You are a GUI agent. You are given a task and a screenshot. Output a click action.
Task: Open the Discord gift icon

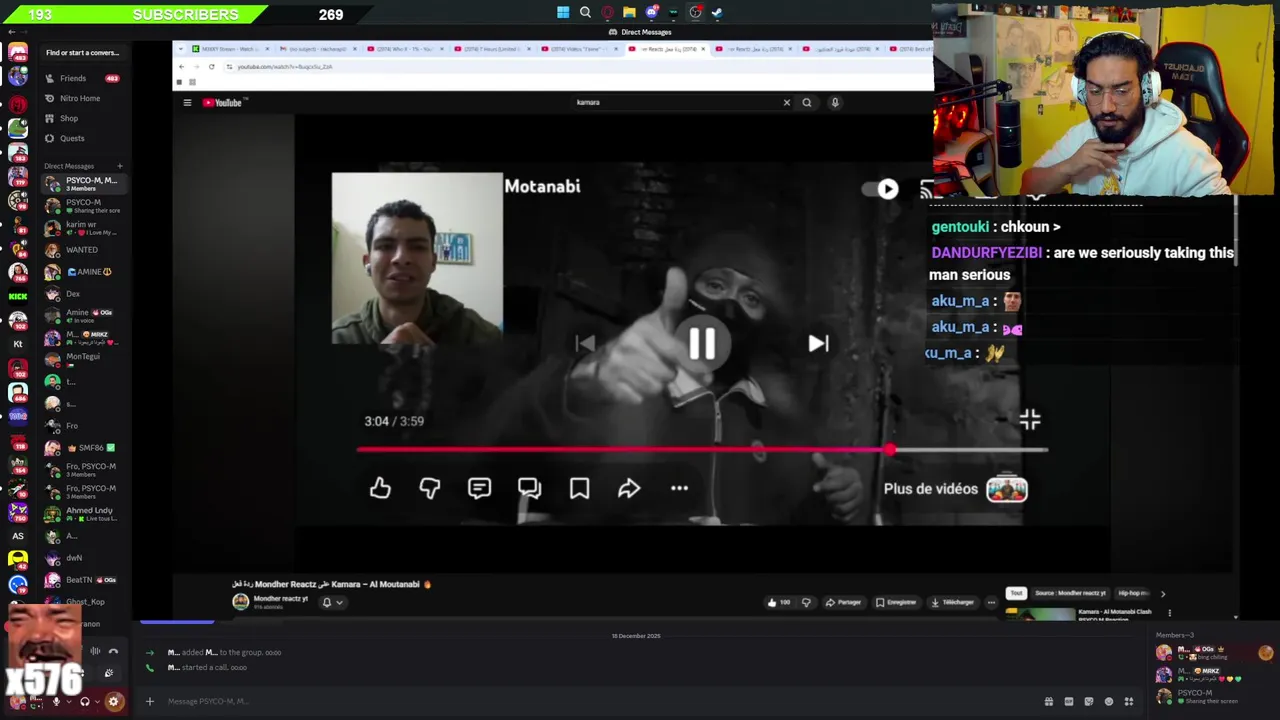1049,701
